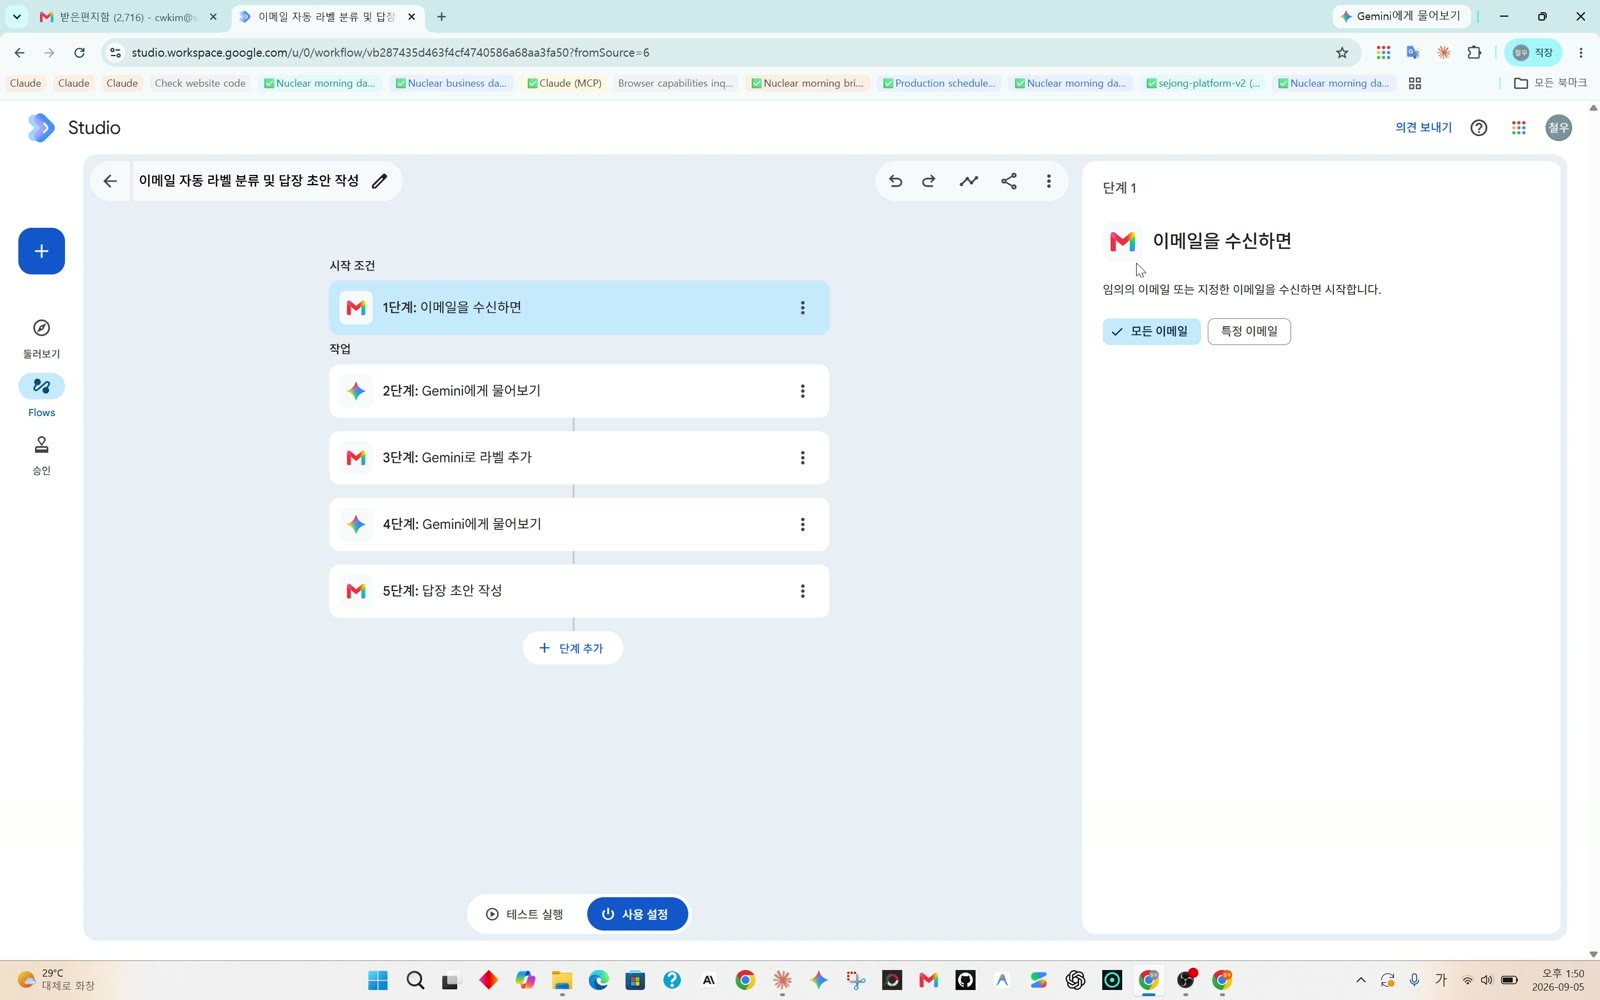Open options menu for 2단계 Gemini에게 물어보기
The width and height of the screenshot is (1600, 1000).
pyautogui.click(x=802, y=391)
